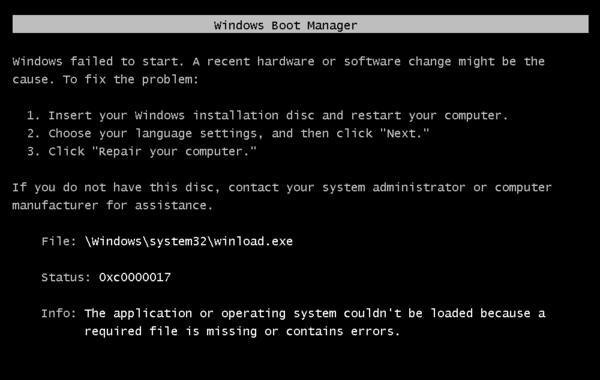Select step 1 Insert your Windows installation disc

tap(267, 116)
